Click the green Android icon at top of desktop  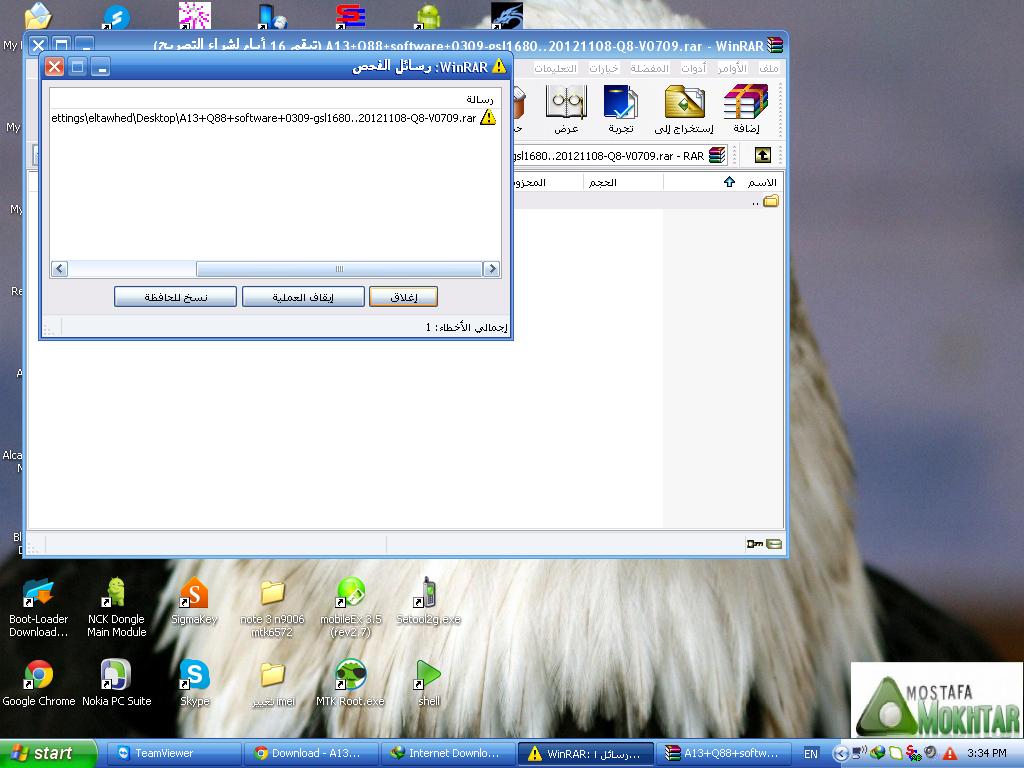(x=428, y=16)
